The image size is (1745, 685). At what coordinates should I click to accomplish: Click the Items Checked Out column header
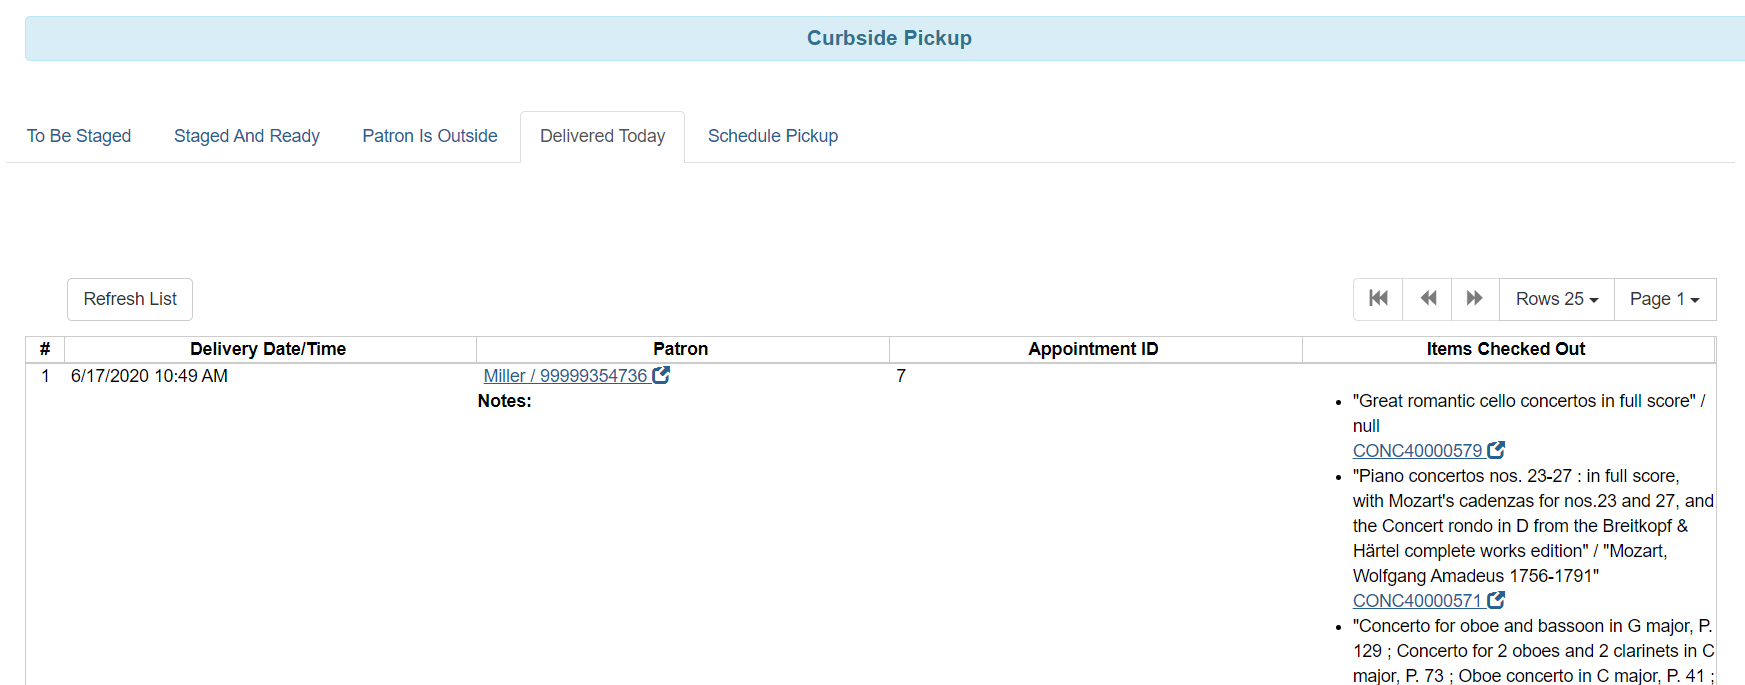1505,349
